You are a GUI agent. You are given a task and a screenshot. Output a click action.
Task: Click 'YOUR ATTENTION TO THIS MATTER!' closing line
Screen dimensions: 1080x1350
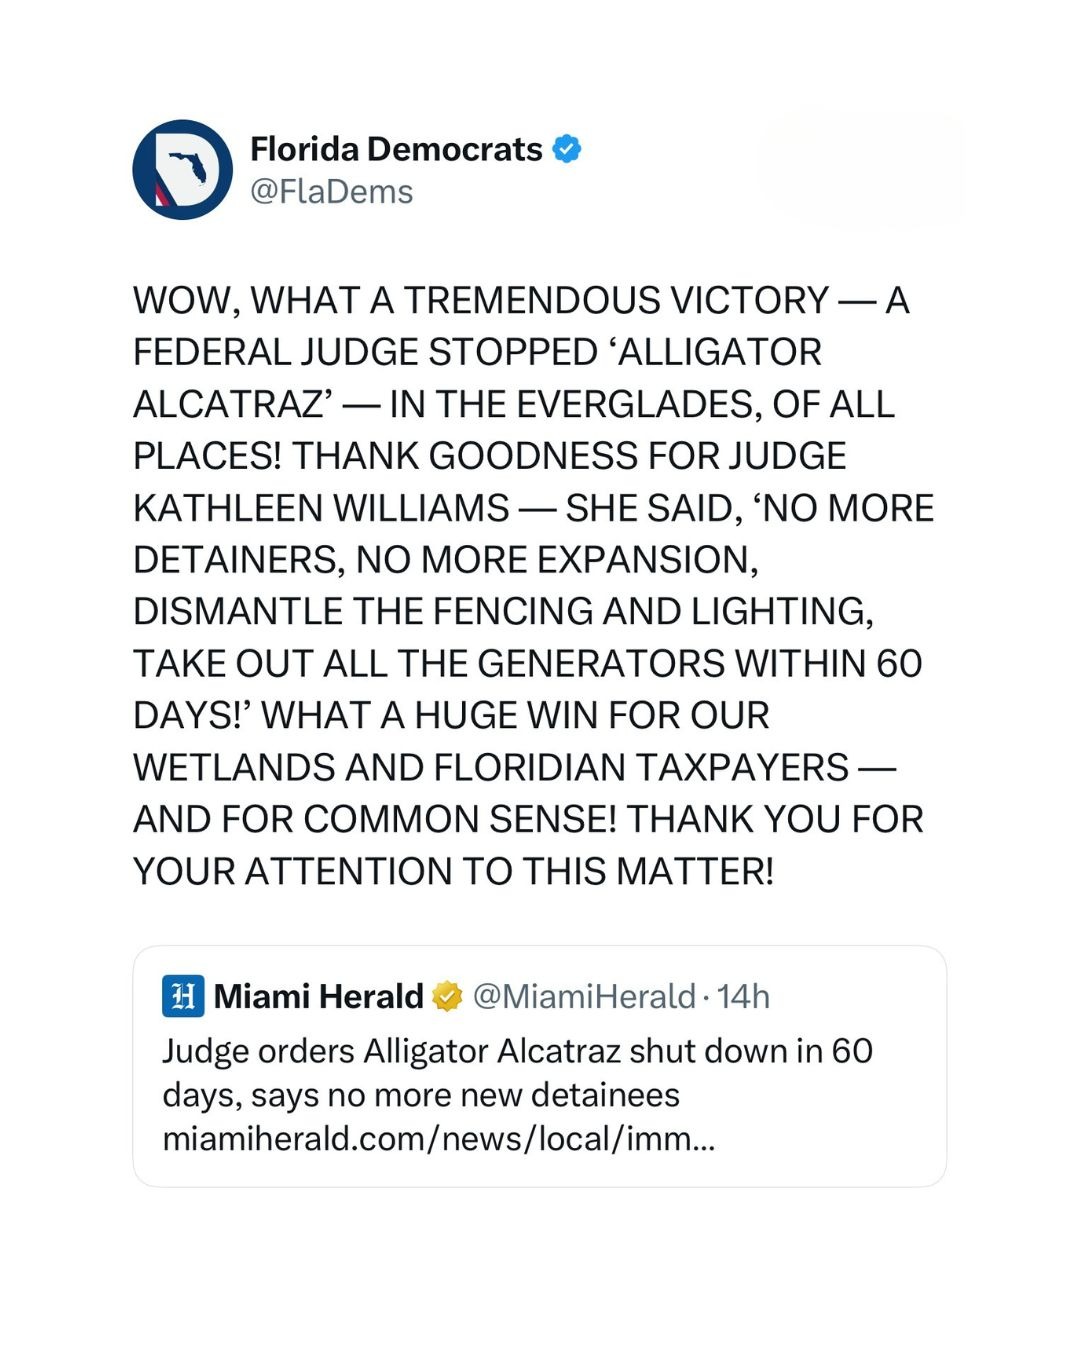(453, 871)
